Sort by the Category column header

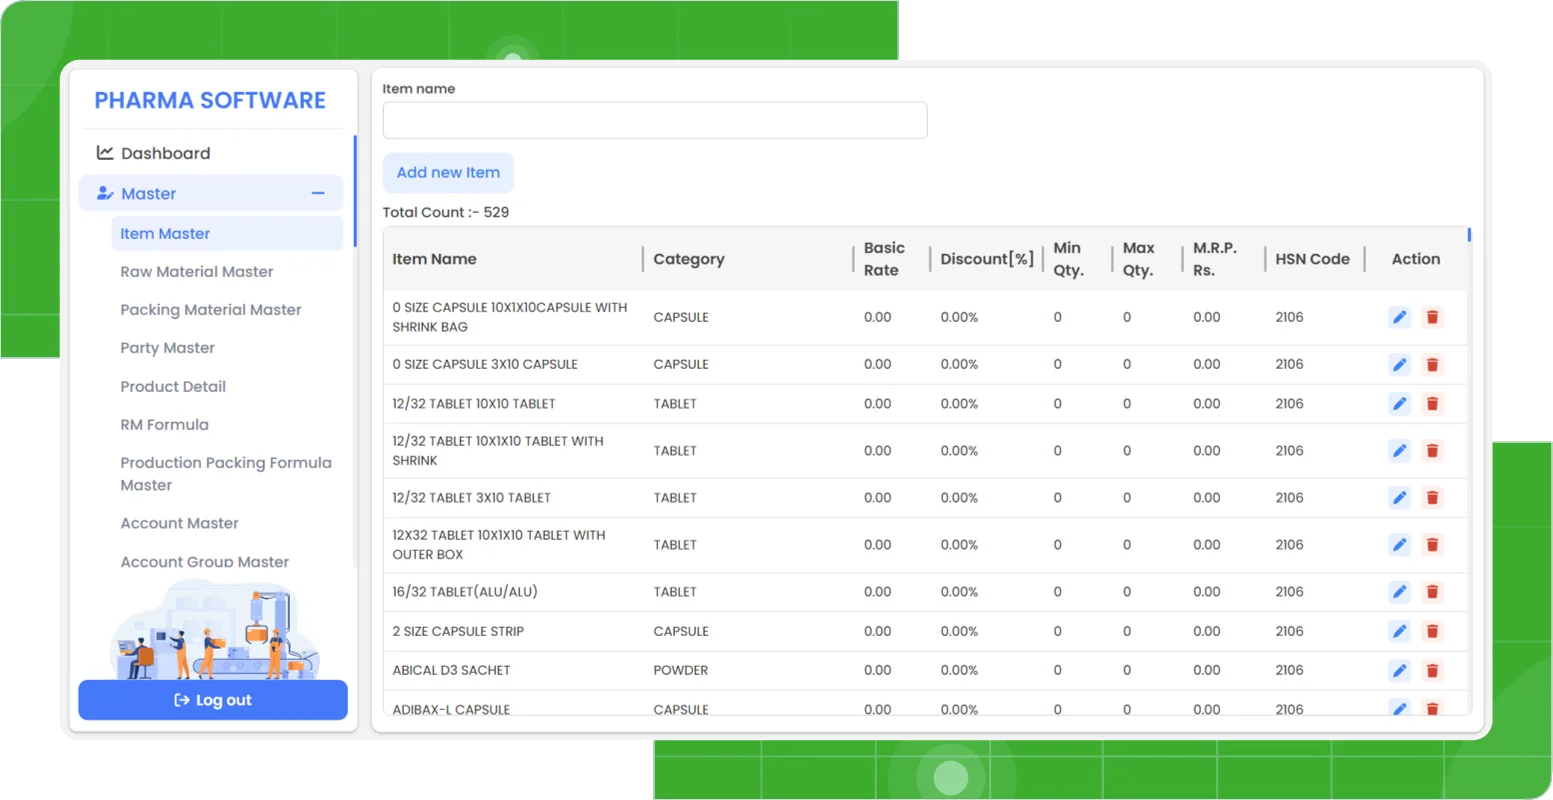click(x=689, y=259)
